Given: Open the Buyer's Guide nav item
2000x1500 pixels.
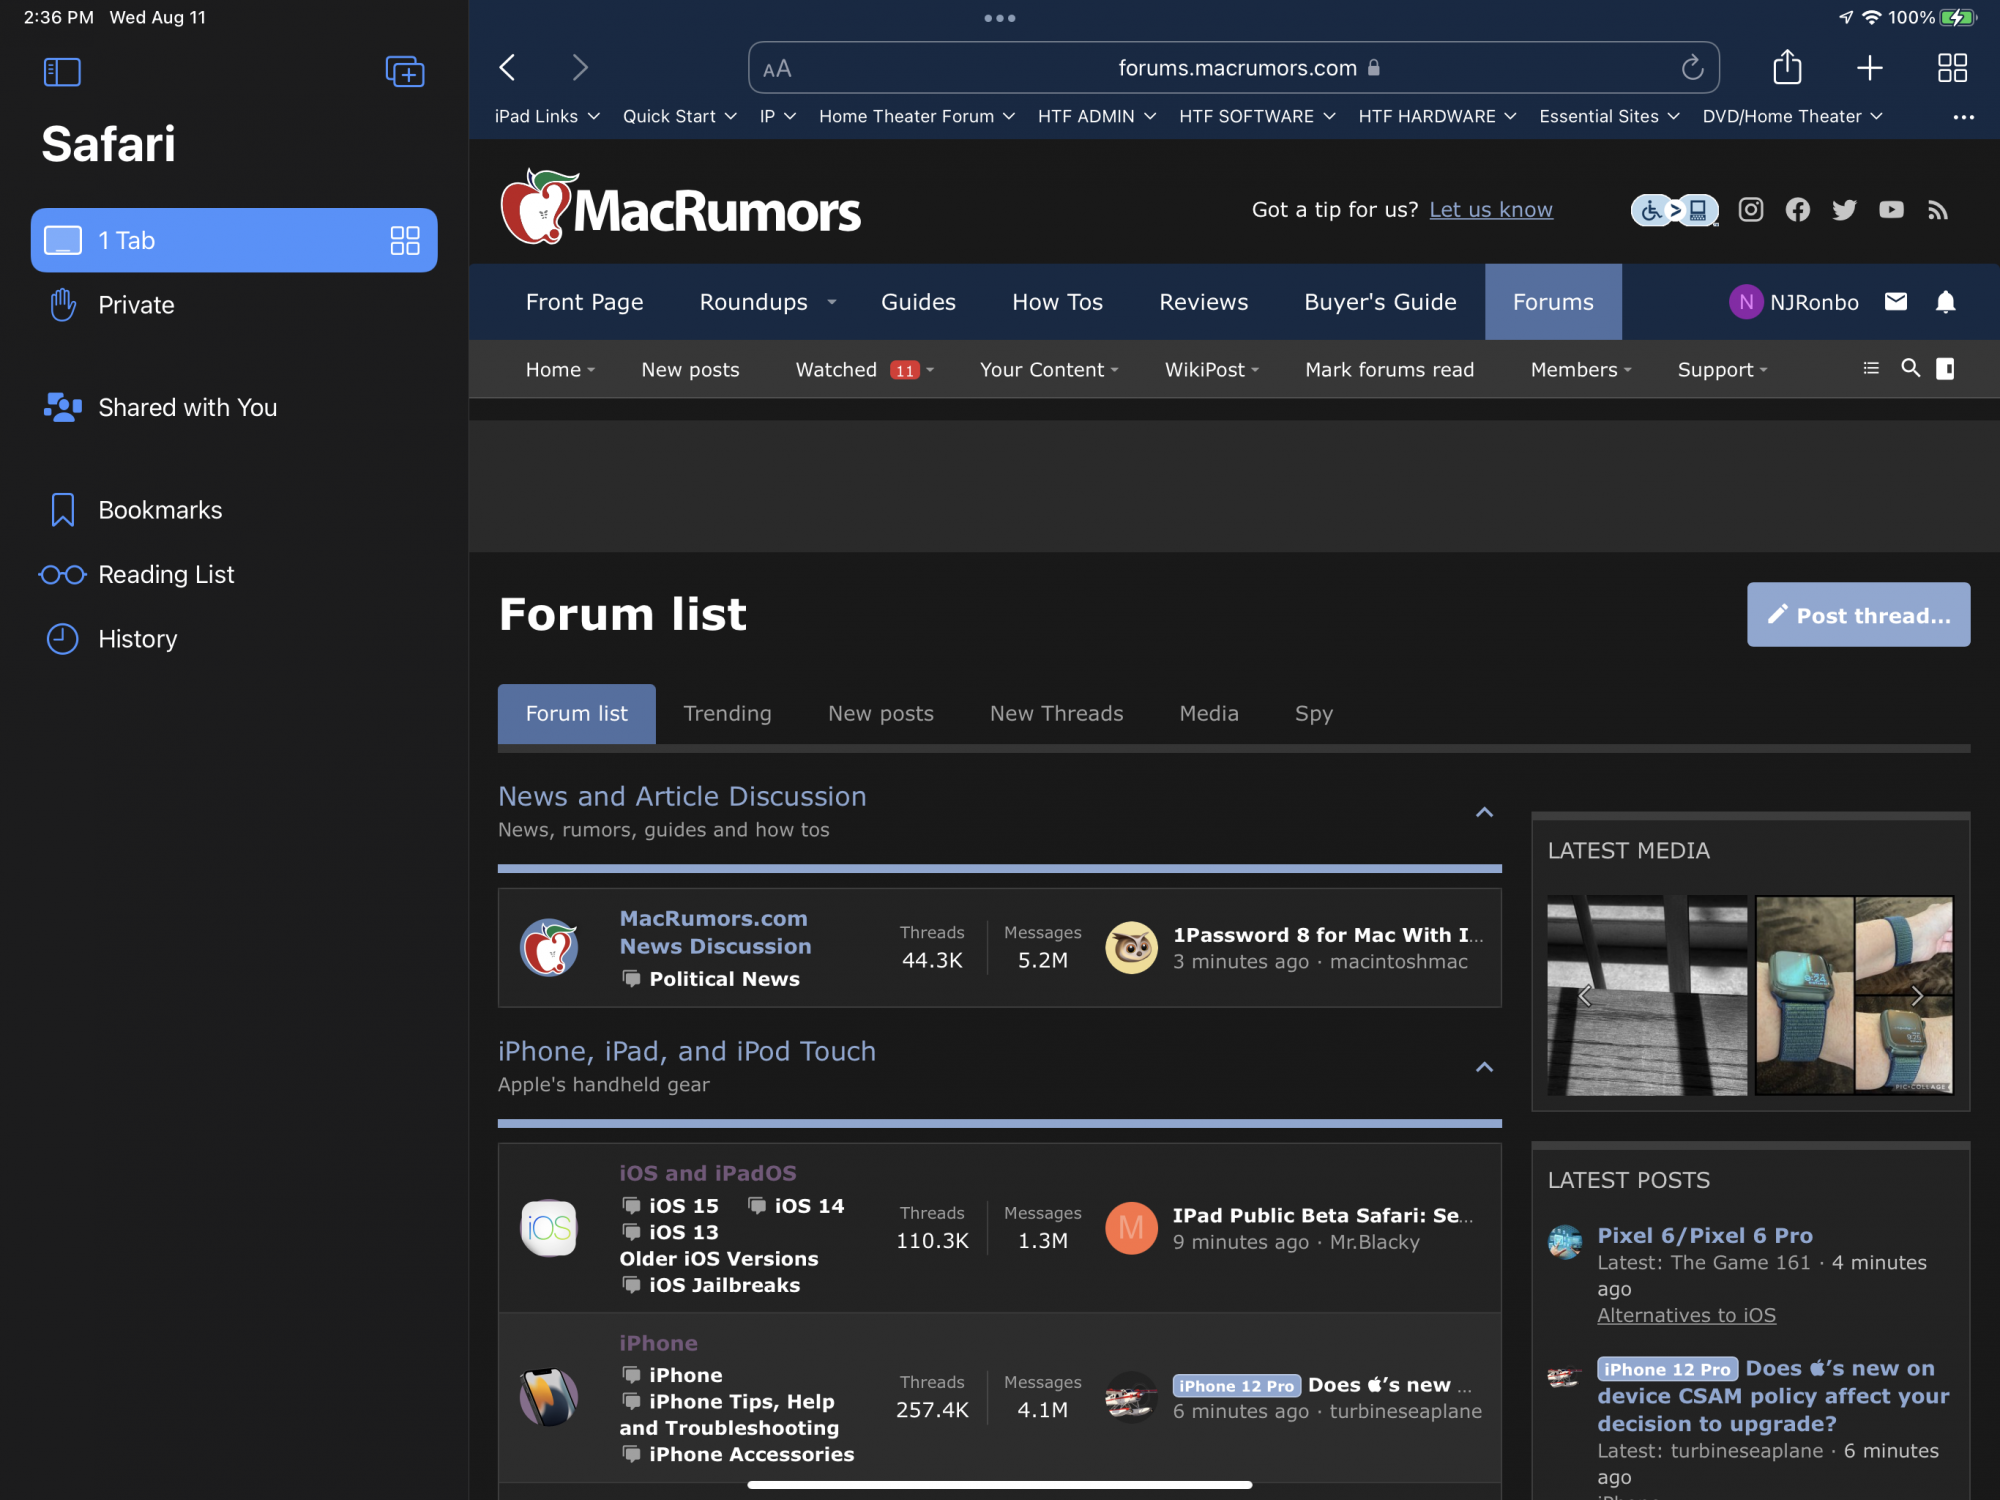Looking at the screenshot, I should pos(1380,302).
